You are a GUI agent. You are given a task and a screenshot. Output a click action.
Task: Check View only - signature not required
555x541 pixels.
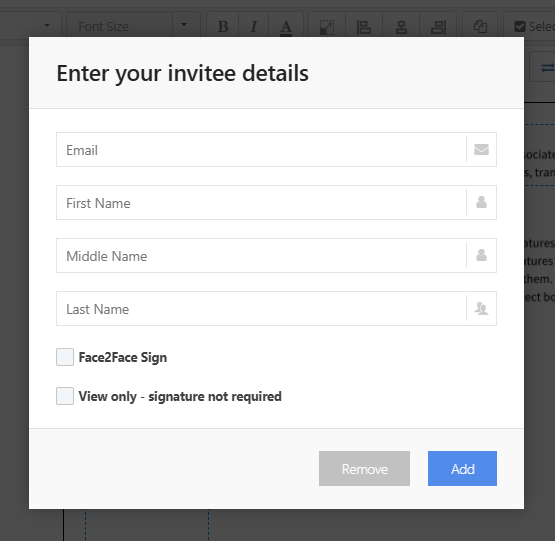point(65,396)
